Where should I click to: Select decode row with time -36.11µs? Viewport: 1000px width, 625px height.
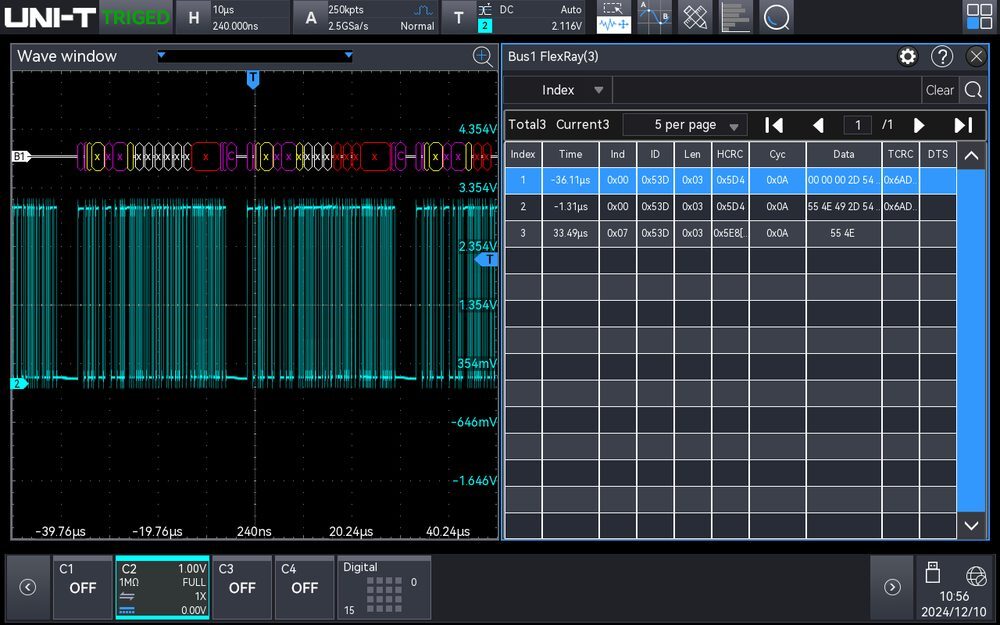coord(730,180)
